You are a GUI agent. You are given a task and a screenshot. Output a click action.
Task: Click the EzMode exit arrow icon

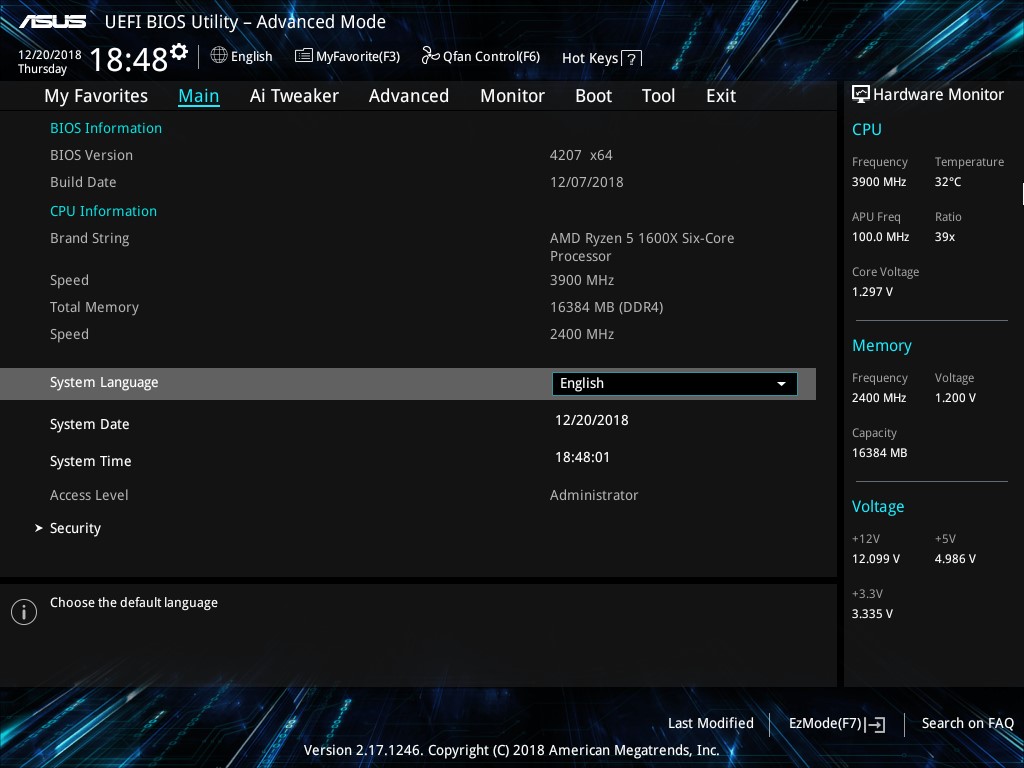[876, 724]
